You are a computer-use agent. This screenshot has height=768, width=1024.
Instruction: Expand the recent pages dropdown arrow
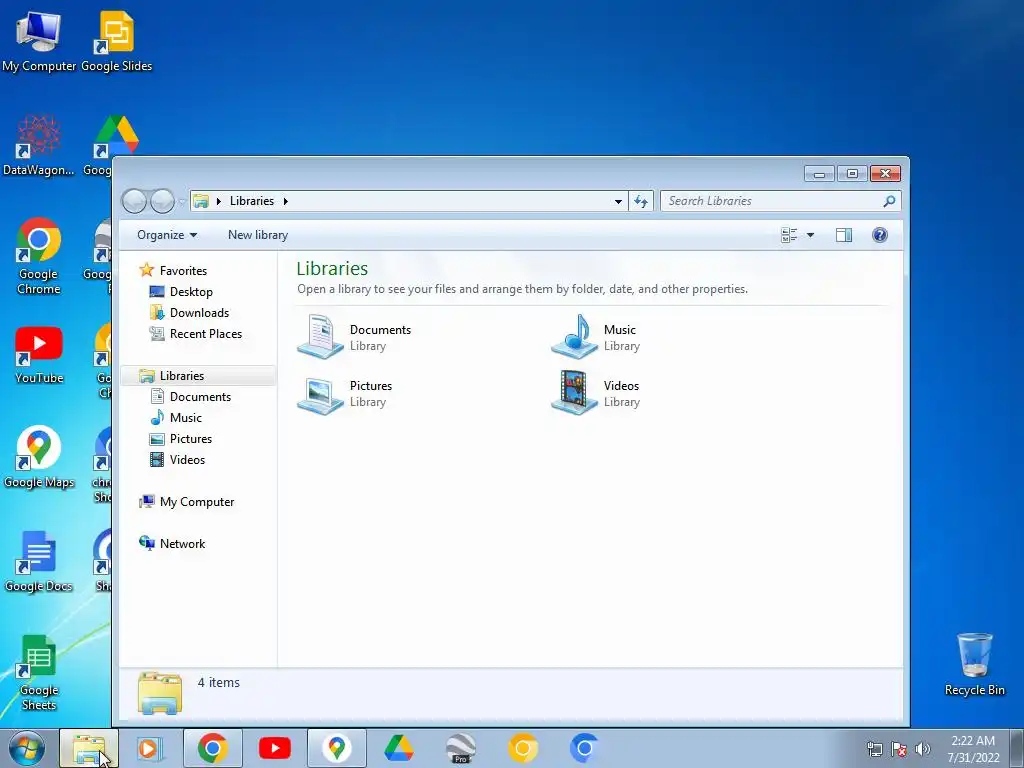point(182,202)
